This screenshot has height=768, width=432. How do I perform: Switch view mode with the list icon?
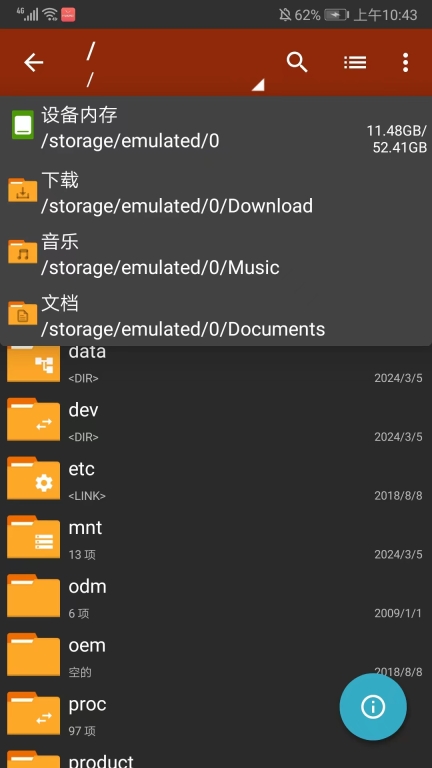(355, 62)
